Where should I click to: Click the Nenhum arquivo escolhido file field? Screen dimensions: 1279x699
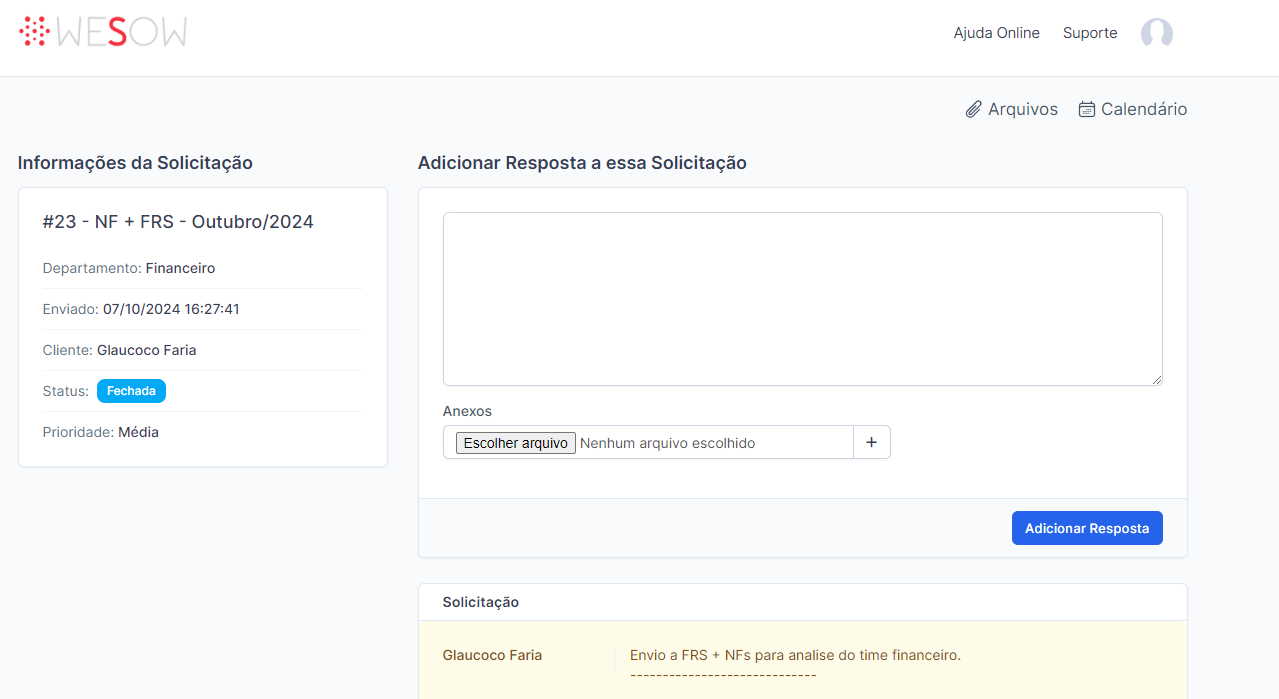(x=648, y=442)
